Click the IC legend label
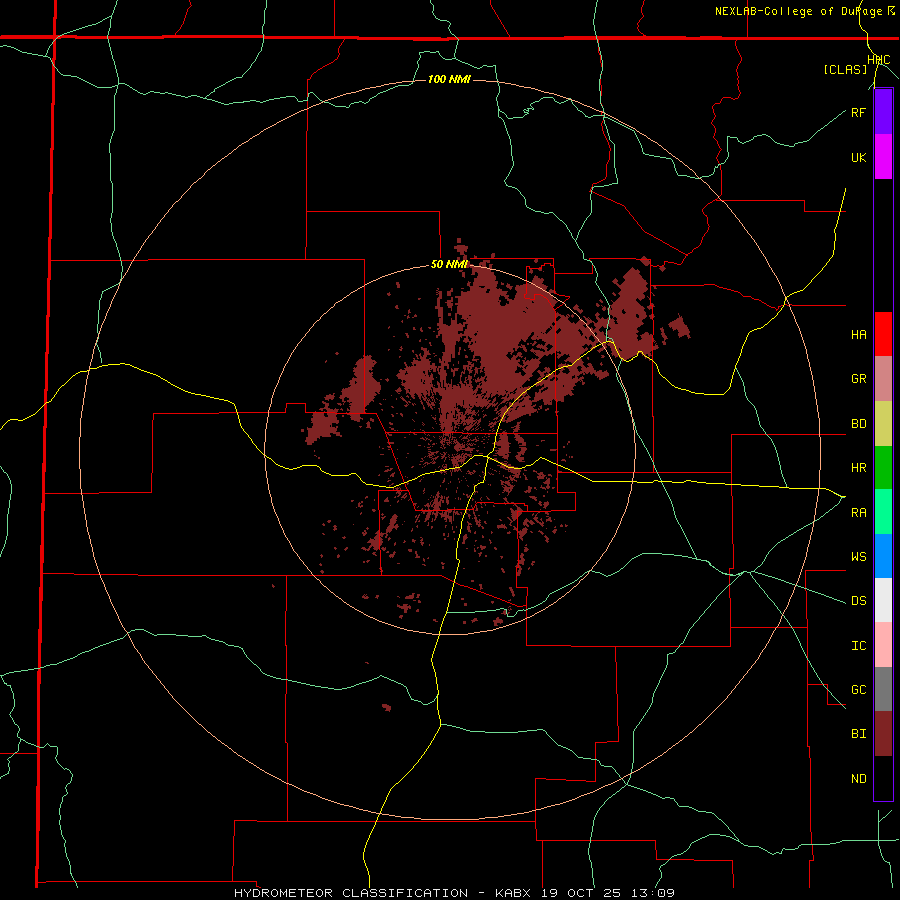 coord(858,646)
